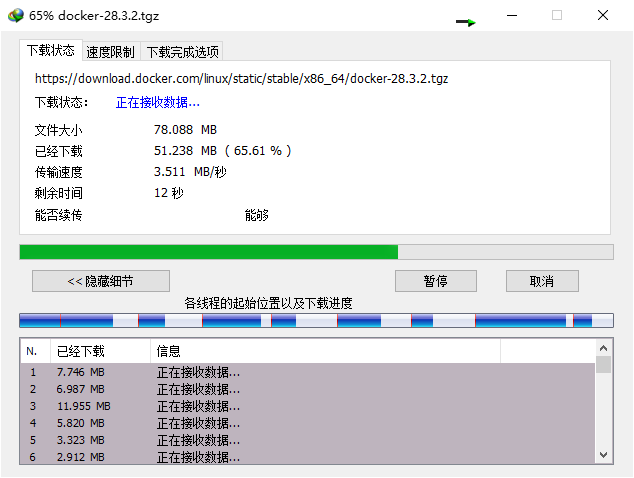Click the 已经下载 column header
The height and width of the screenshot is (478, 634).
[x=100, y=351]
